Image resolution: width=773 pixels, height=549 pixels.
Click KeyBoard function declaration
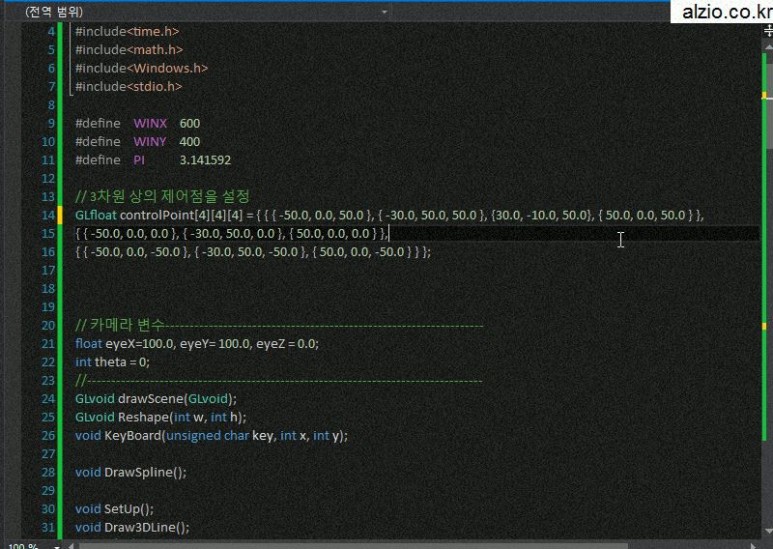pyautogui.click(x=211, y=436)
